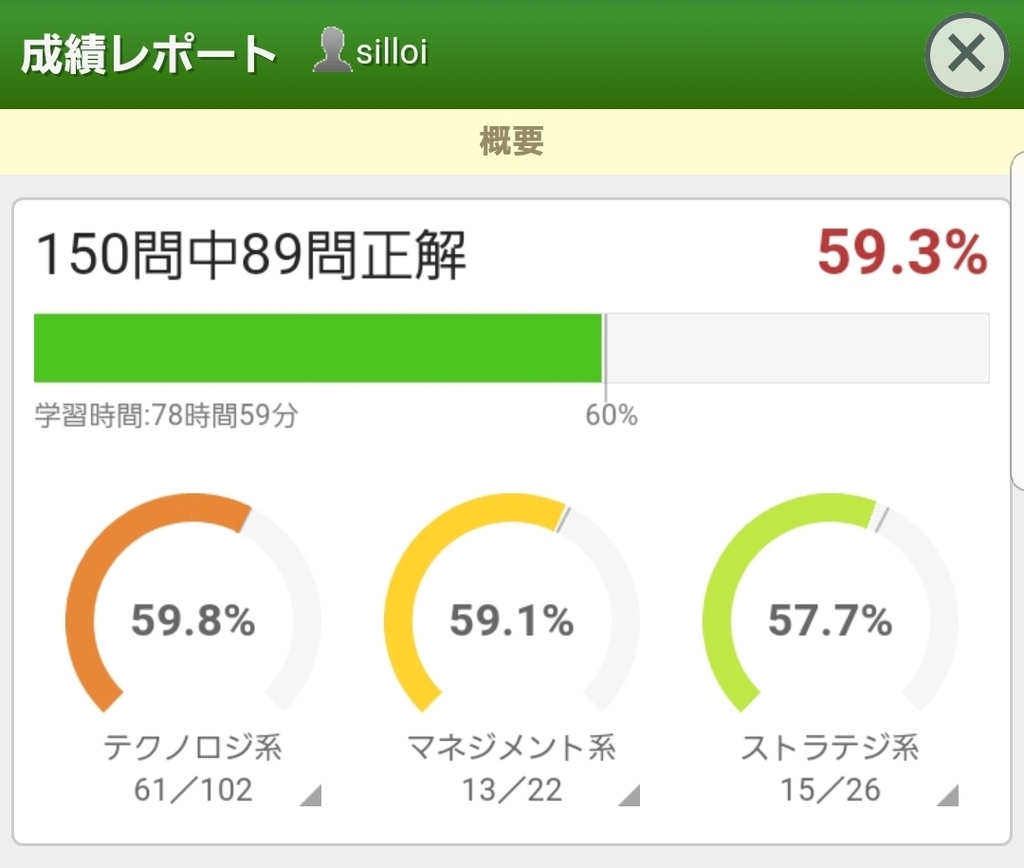Select the テクノロジ系 circular gauge

pos(193,620)
